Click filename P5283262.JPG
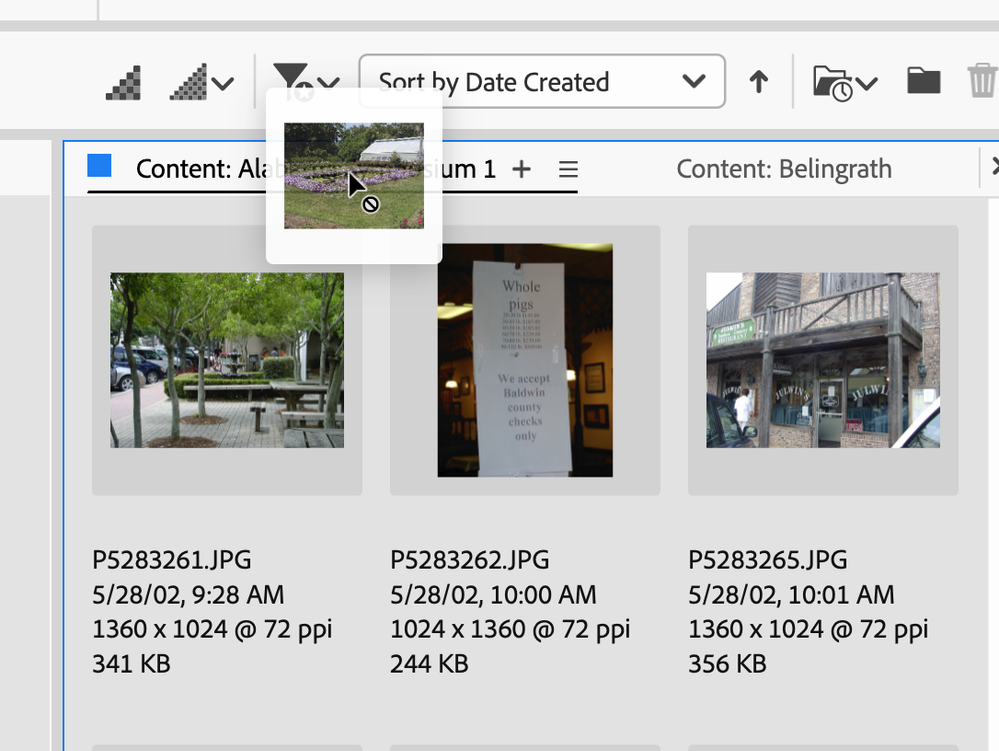 pos(470,560)
